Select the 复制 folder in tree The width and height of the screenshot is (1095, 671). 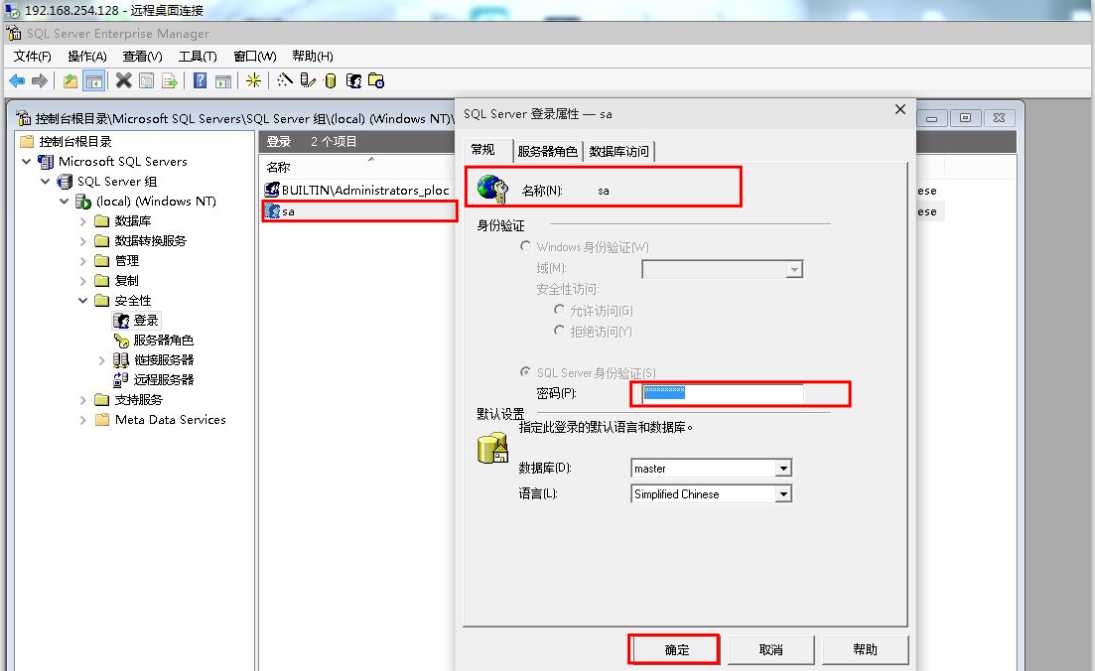(127, 281)
